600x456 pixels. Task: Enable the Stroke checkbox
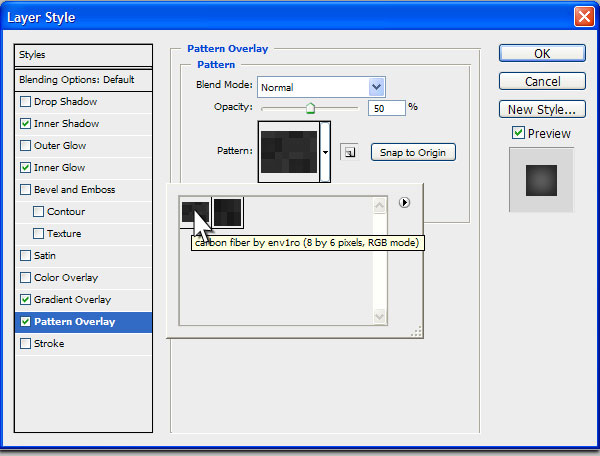point(25,344)
